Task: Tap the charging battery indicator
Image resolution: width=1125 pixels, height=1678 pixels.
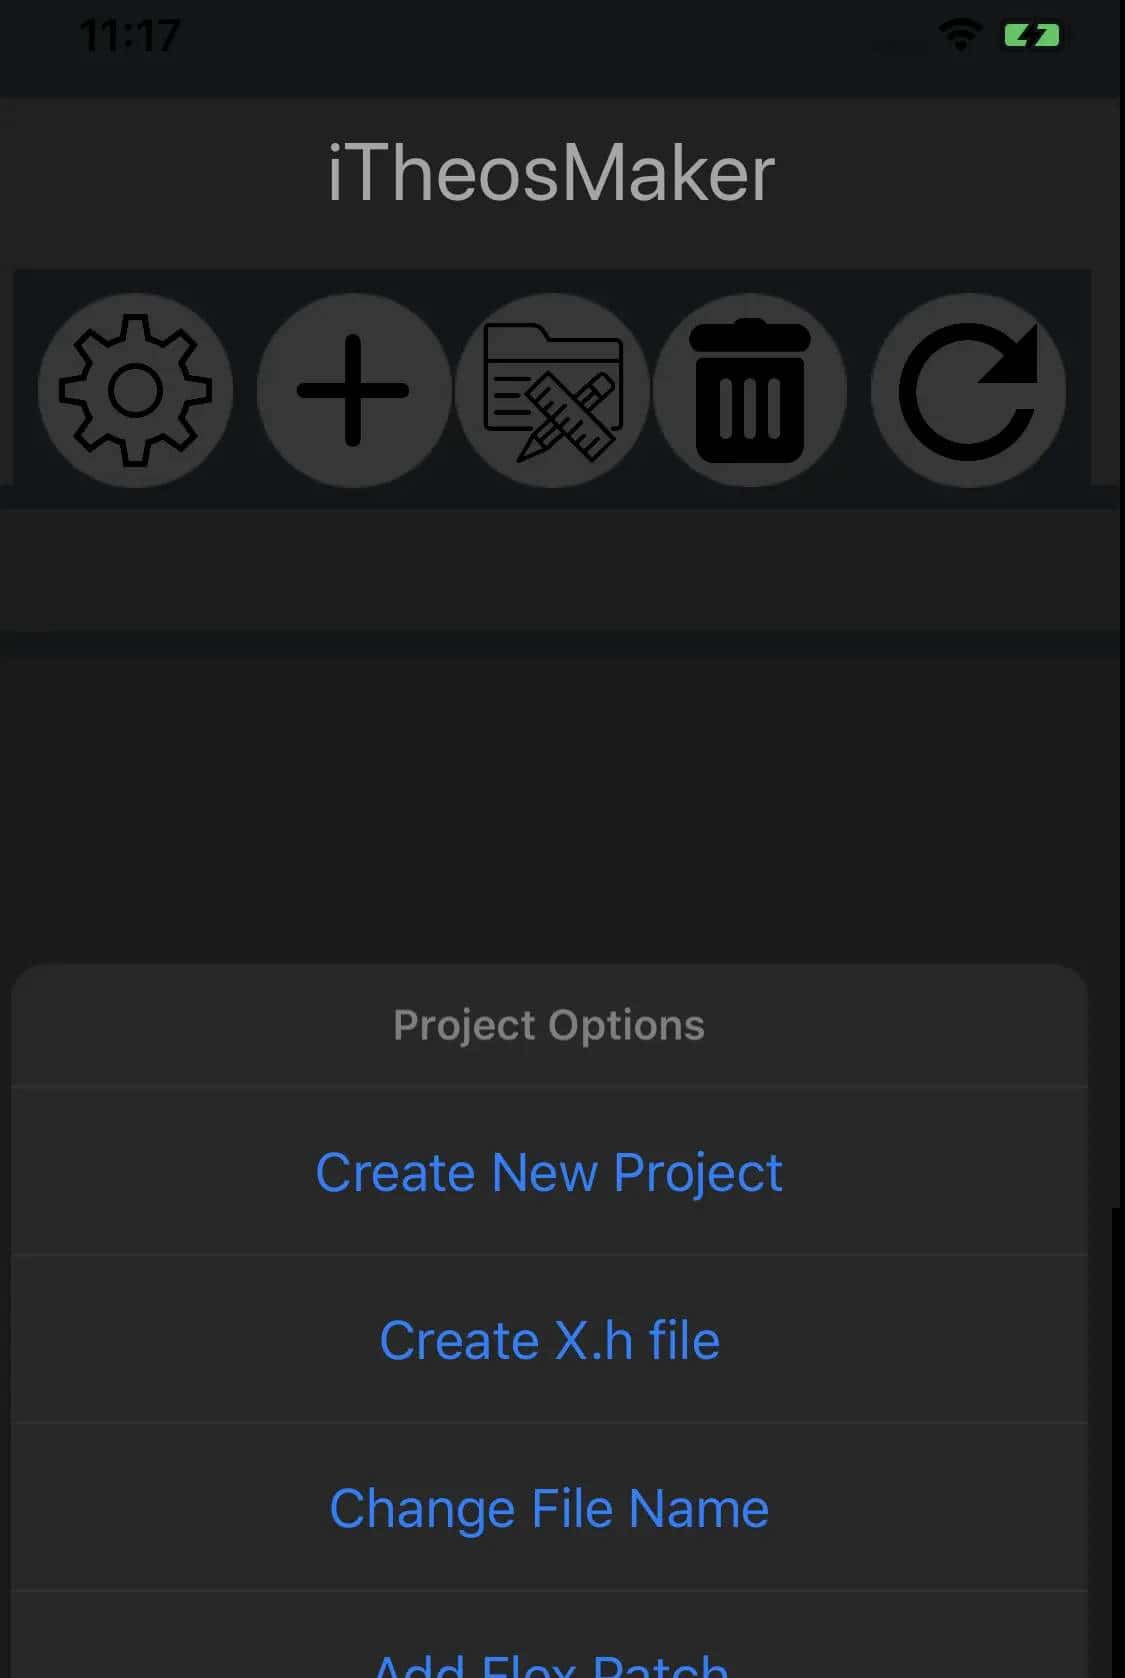Action: point(1031,37)
